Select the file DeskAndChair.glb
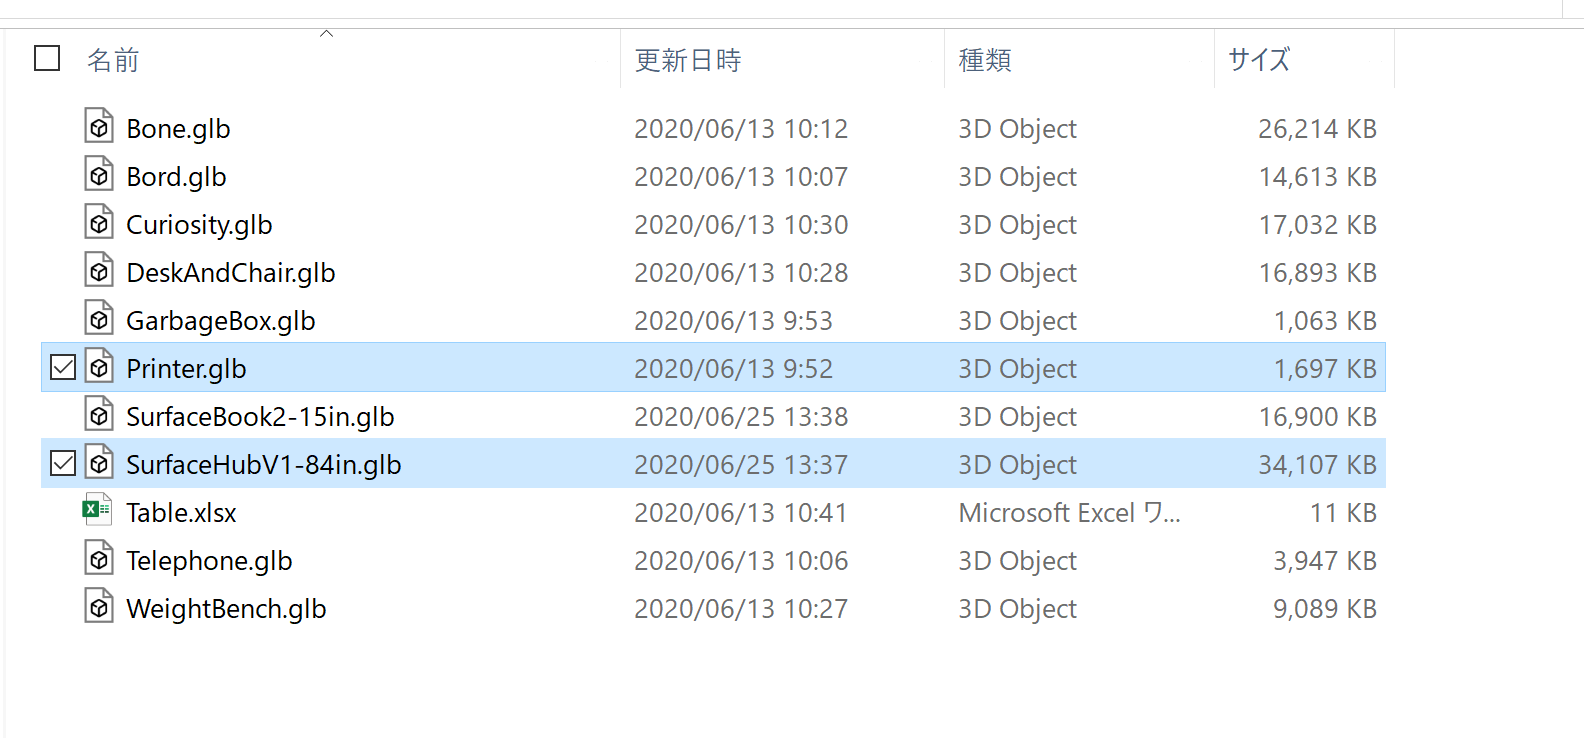The height and width of the screenshot is (738, 1584). pyautogui.click(x=231, y=271)
